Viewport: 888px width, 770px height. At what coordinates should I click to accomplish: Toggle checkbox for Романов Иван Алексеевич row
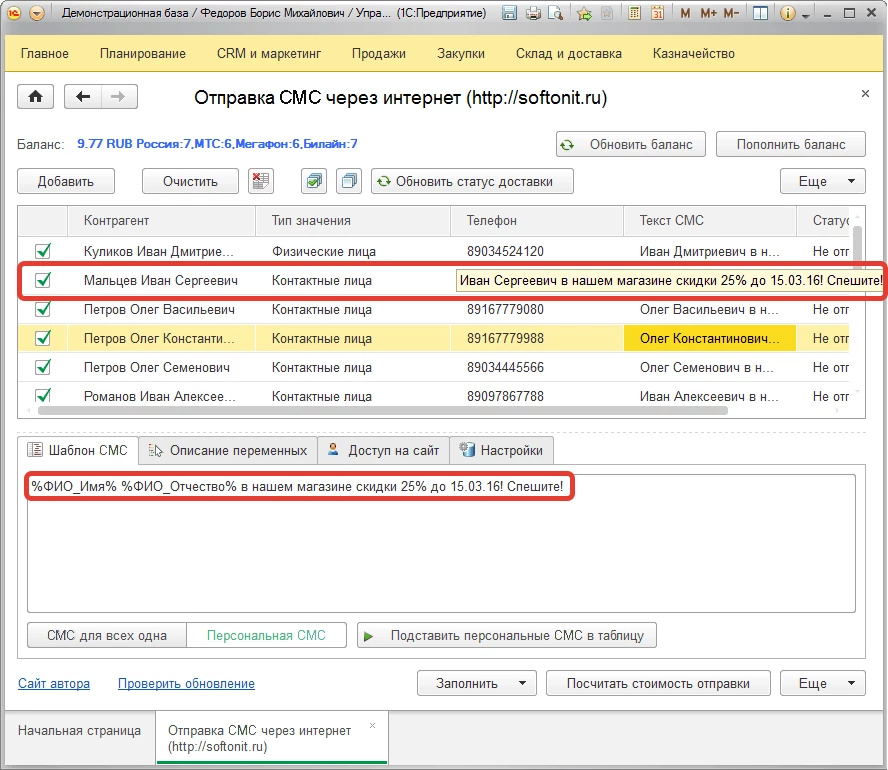click(43, 397)
